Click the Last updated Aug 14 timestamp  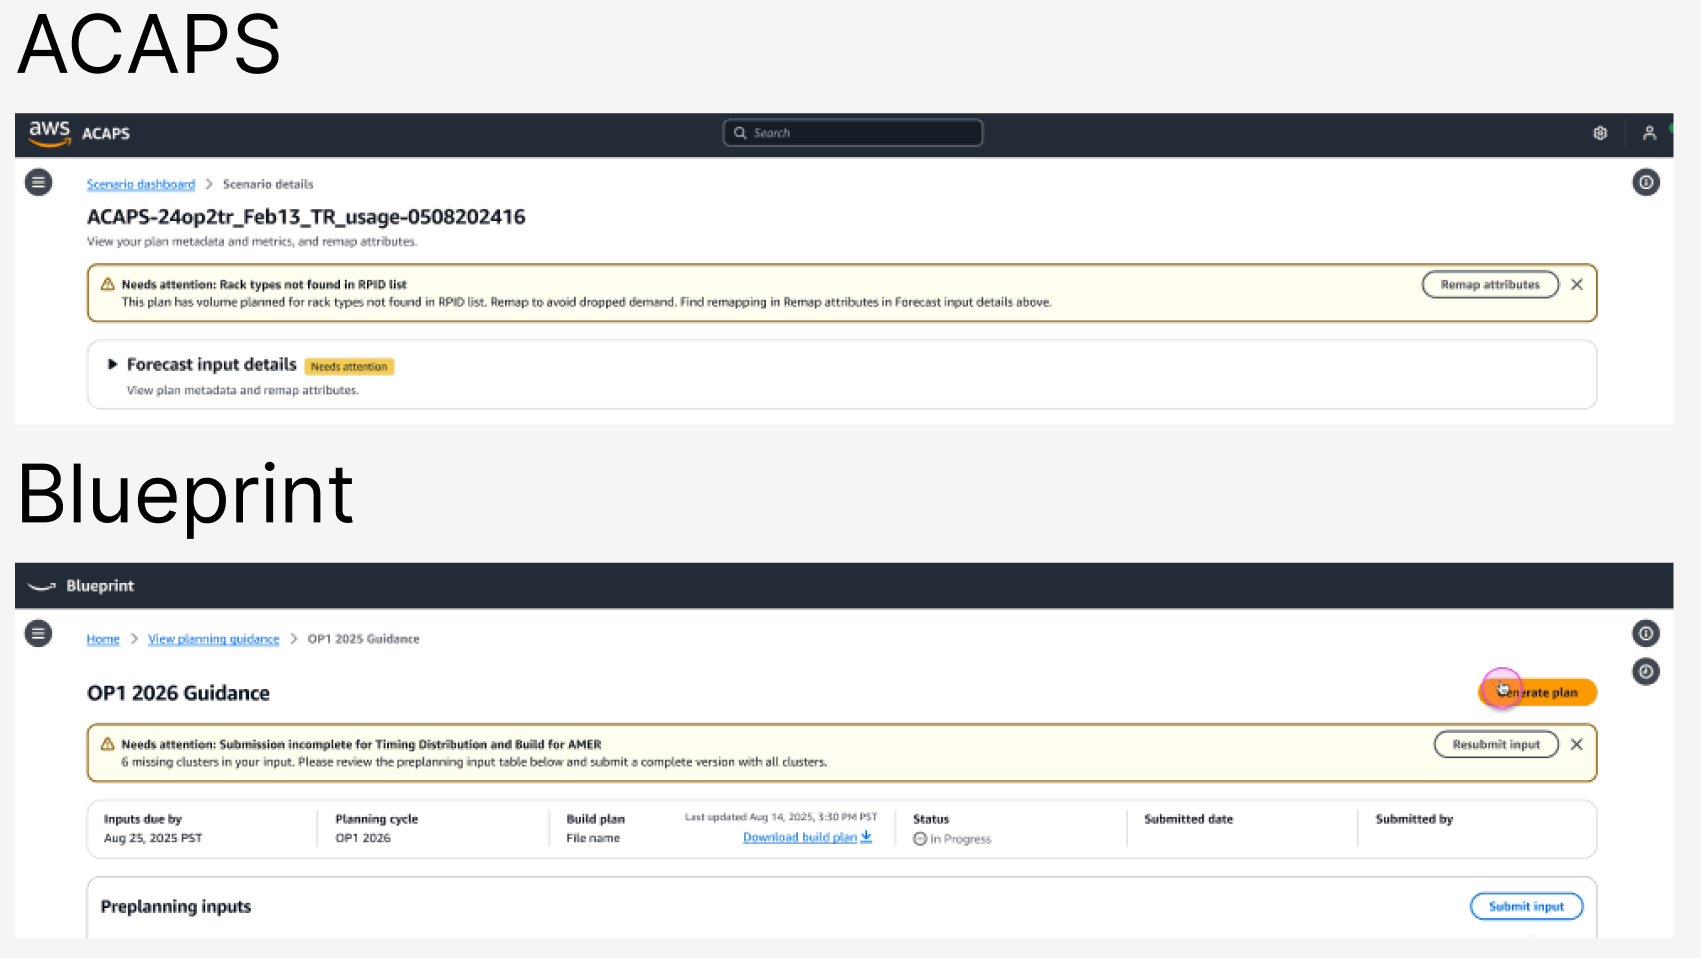click(x=781, y=817)
